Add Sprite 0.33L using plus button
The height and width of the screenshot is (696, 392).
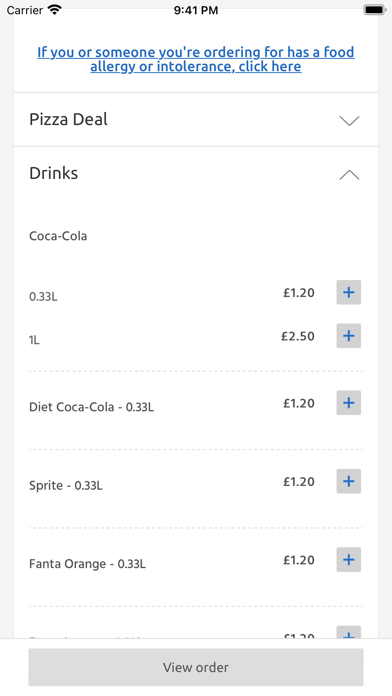click(348, 481)
